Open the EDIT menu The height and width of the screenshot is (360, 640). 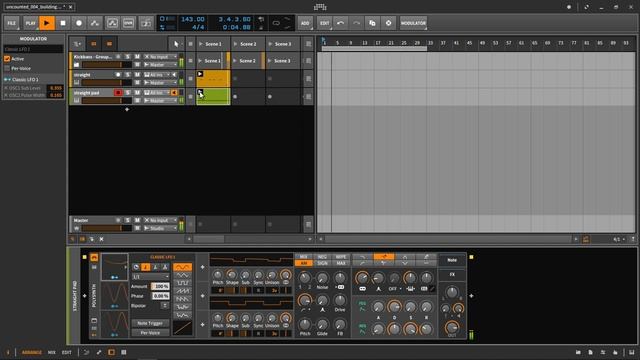click(324, 23)
